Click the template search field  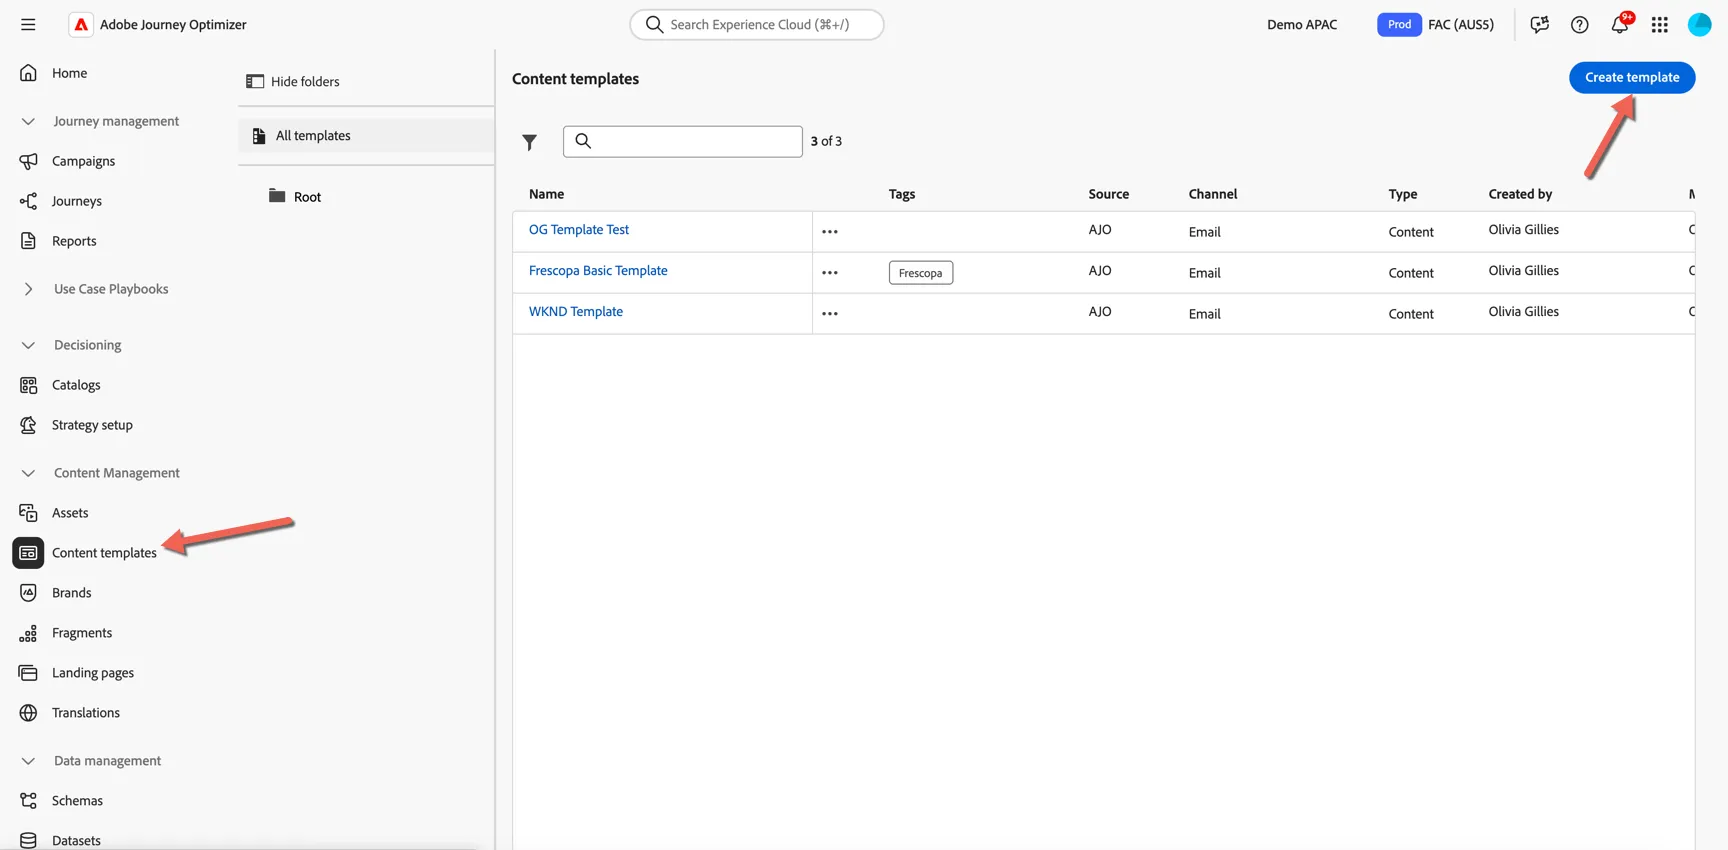click(683, 141)
